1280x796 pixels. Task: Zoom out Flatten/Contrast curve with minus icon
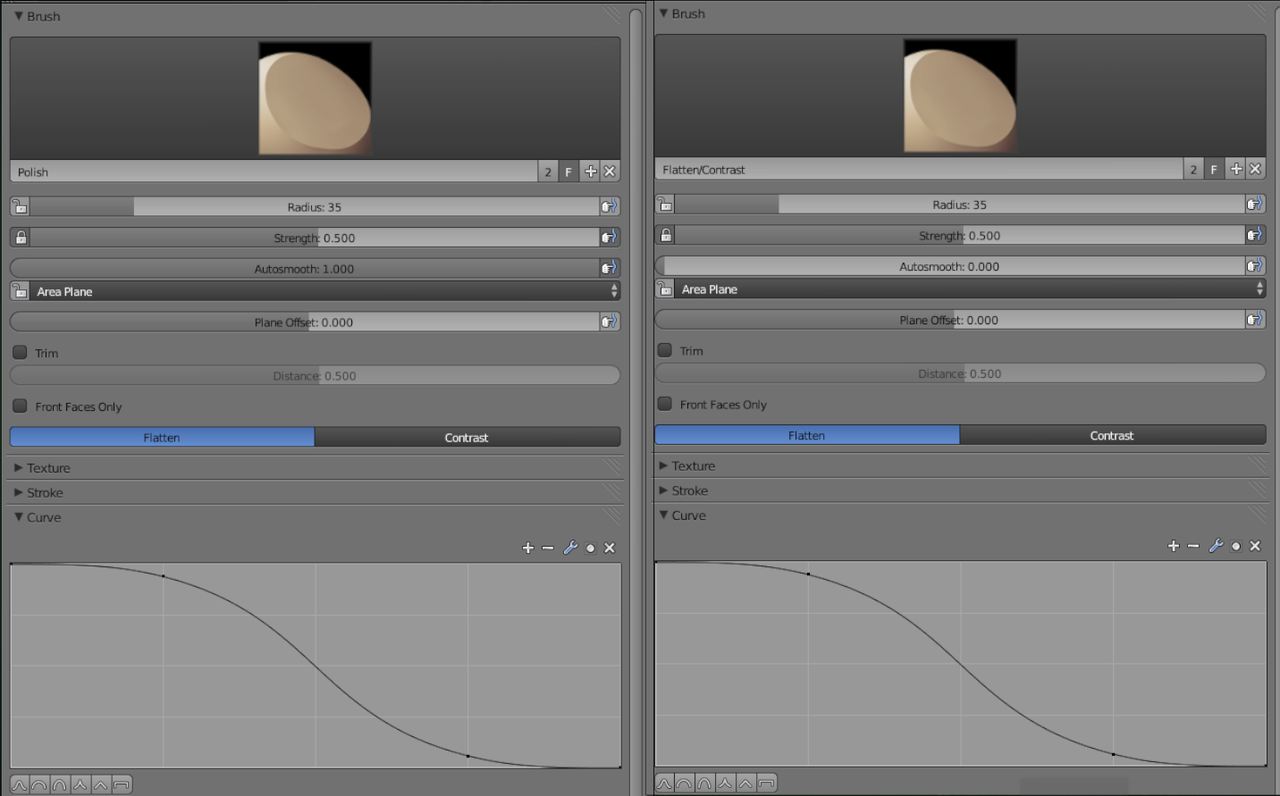click(1193, 546)
